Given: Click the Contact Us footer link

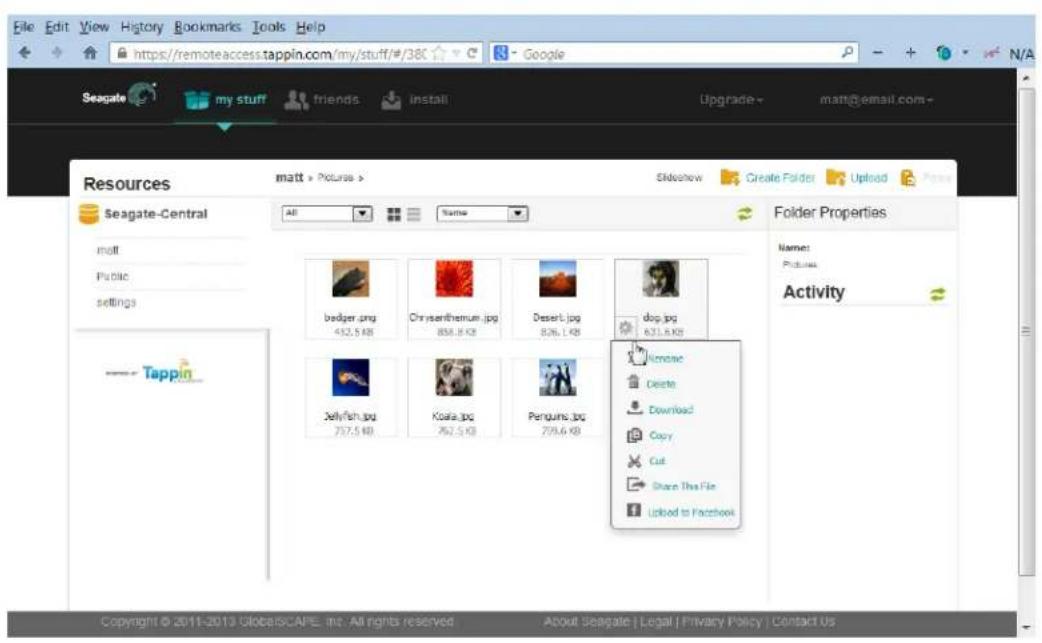Looking at the screenshot, I should (x=803, y=622).
